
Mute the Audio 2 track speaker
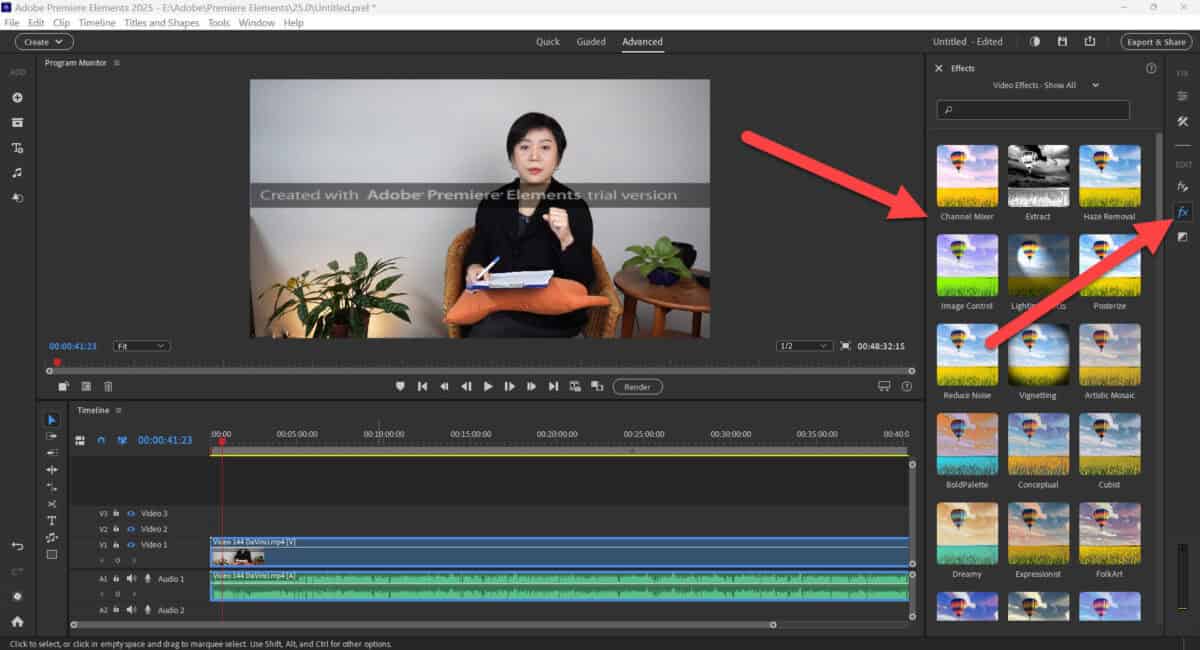pos(131,610)
